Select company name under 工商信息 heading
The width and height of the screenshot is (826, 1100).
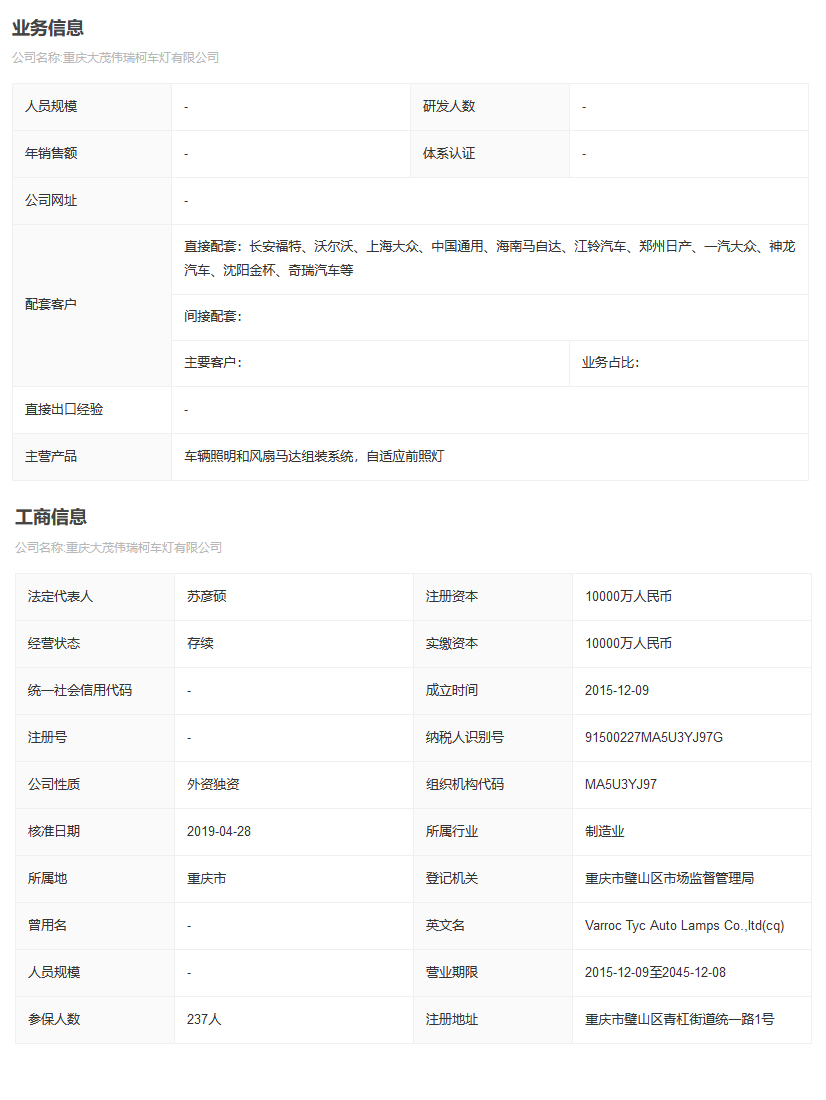119,547
